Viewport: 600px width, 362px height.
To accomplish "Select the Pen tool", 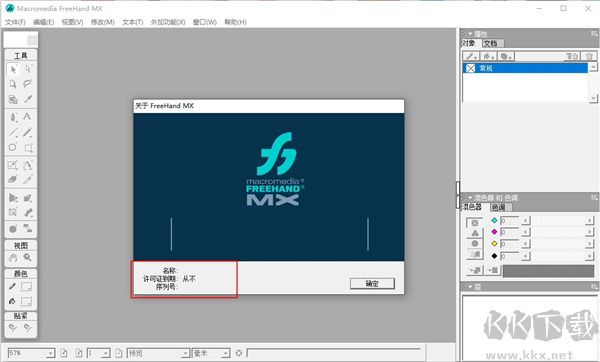I will click(13, 117).
